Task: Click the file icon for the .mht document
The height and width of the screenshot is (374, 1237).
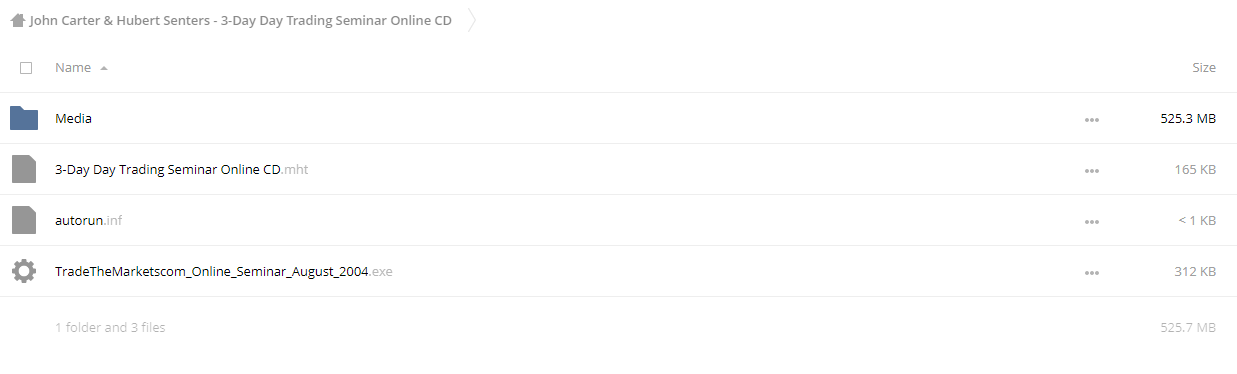Action: [x=24, y=169]
